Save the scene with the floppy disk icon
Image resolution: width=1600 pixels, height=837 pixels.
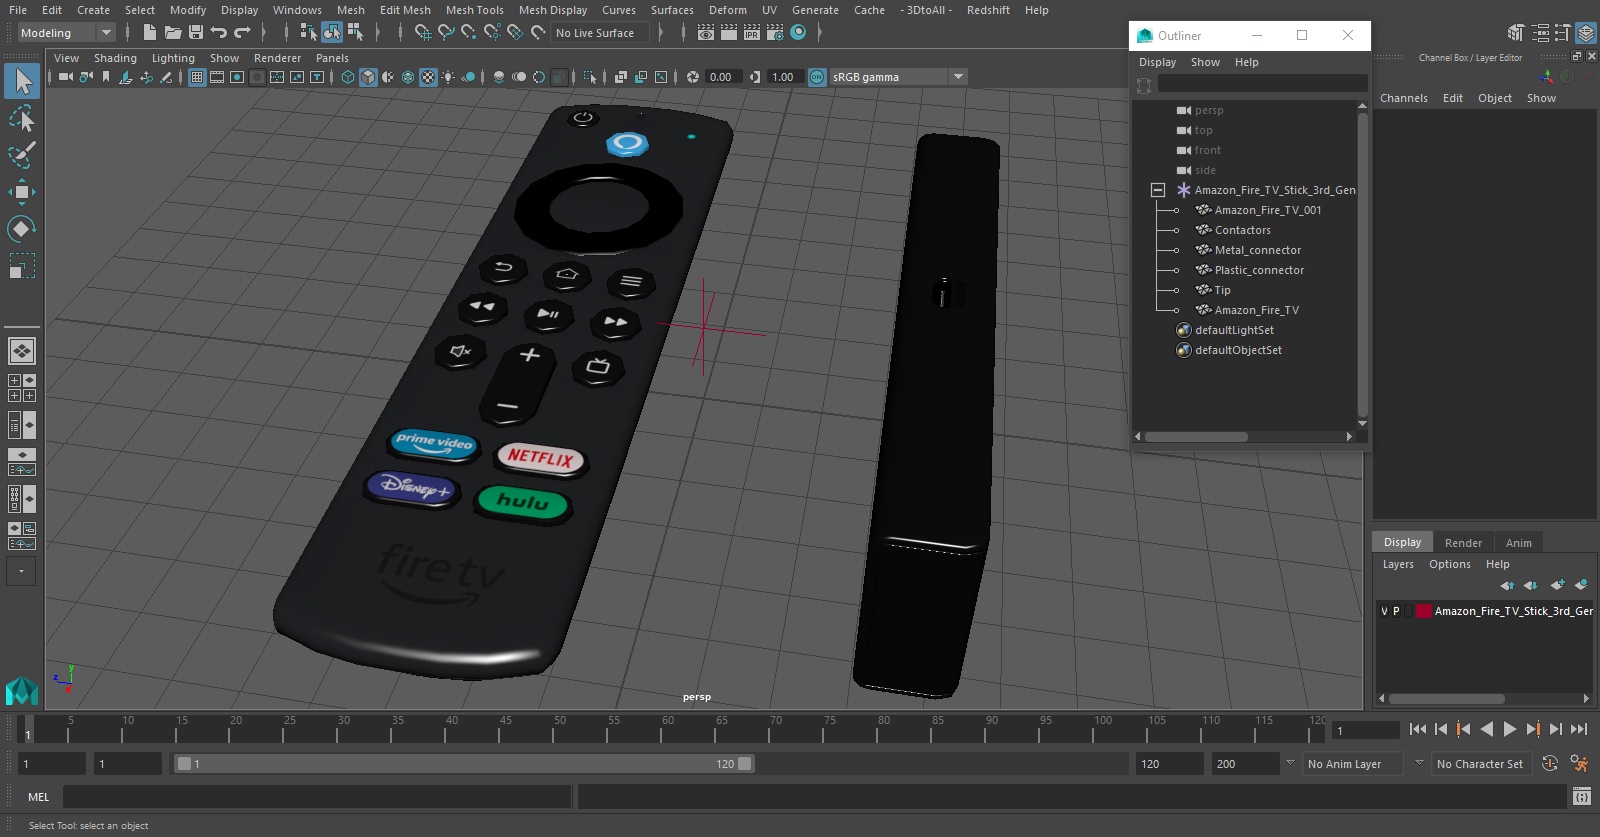point(196,32)
